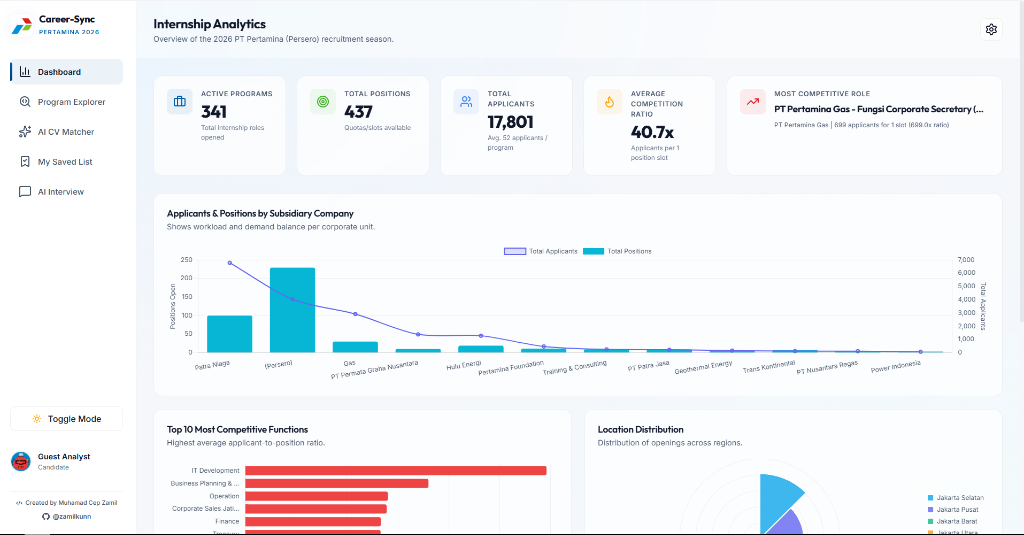Click the 437 total positions value
Screen dimensions: 1024x535
[x=359, y=112]
